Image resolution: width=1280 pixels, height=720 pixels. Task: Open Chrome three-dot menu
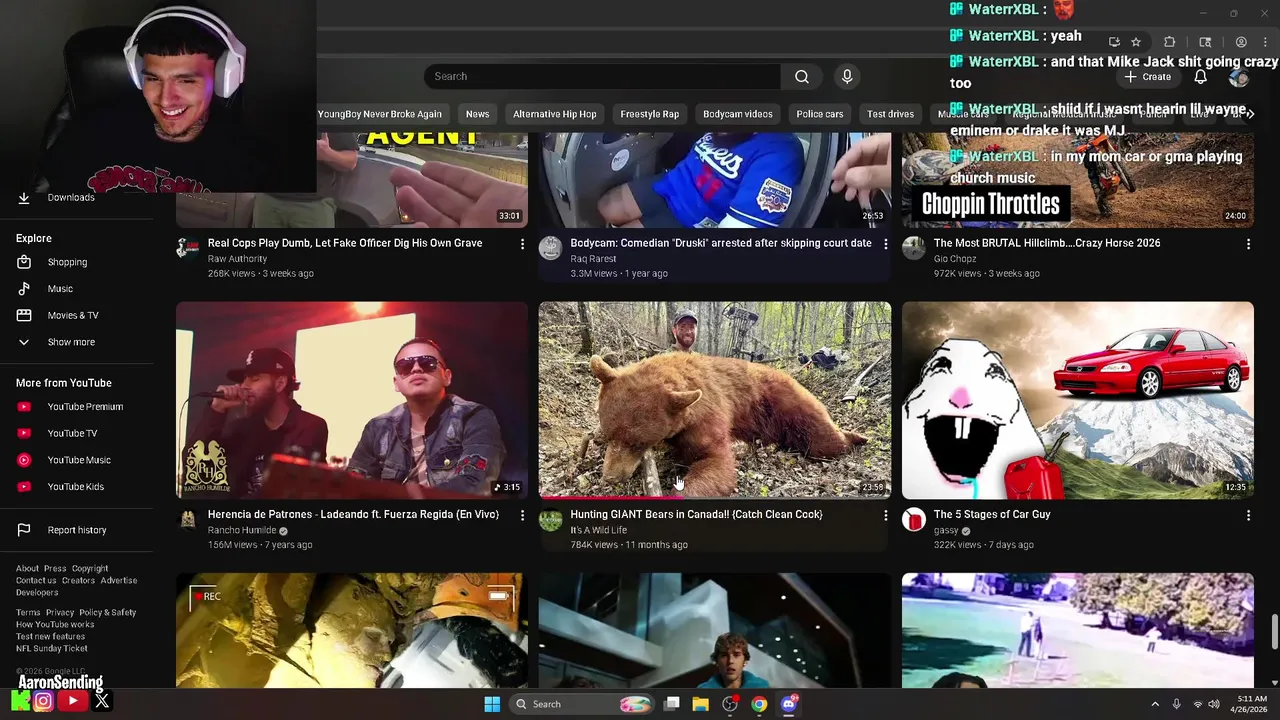pyautogui.click(x=1266, y=42)
